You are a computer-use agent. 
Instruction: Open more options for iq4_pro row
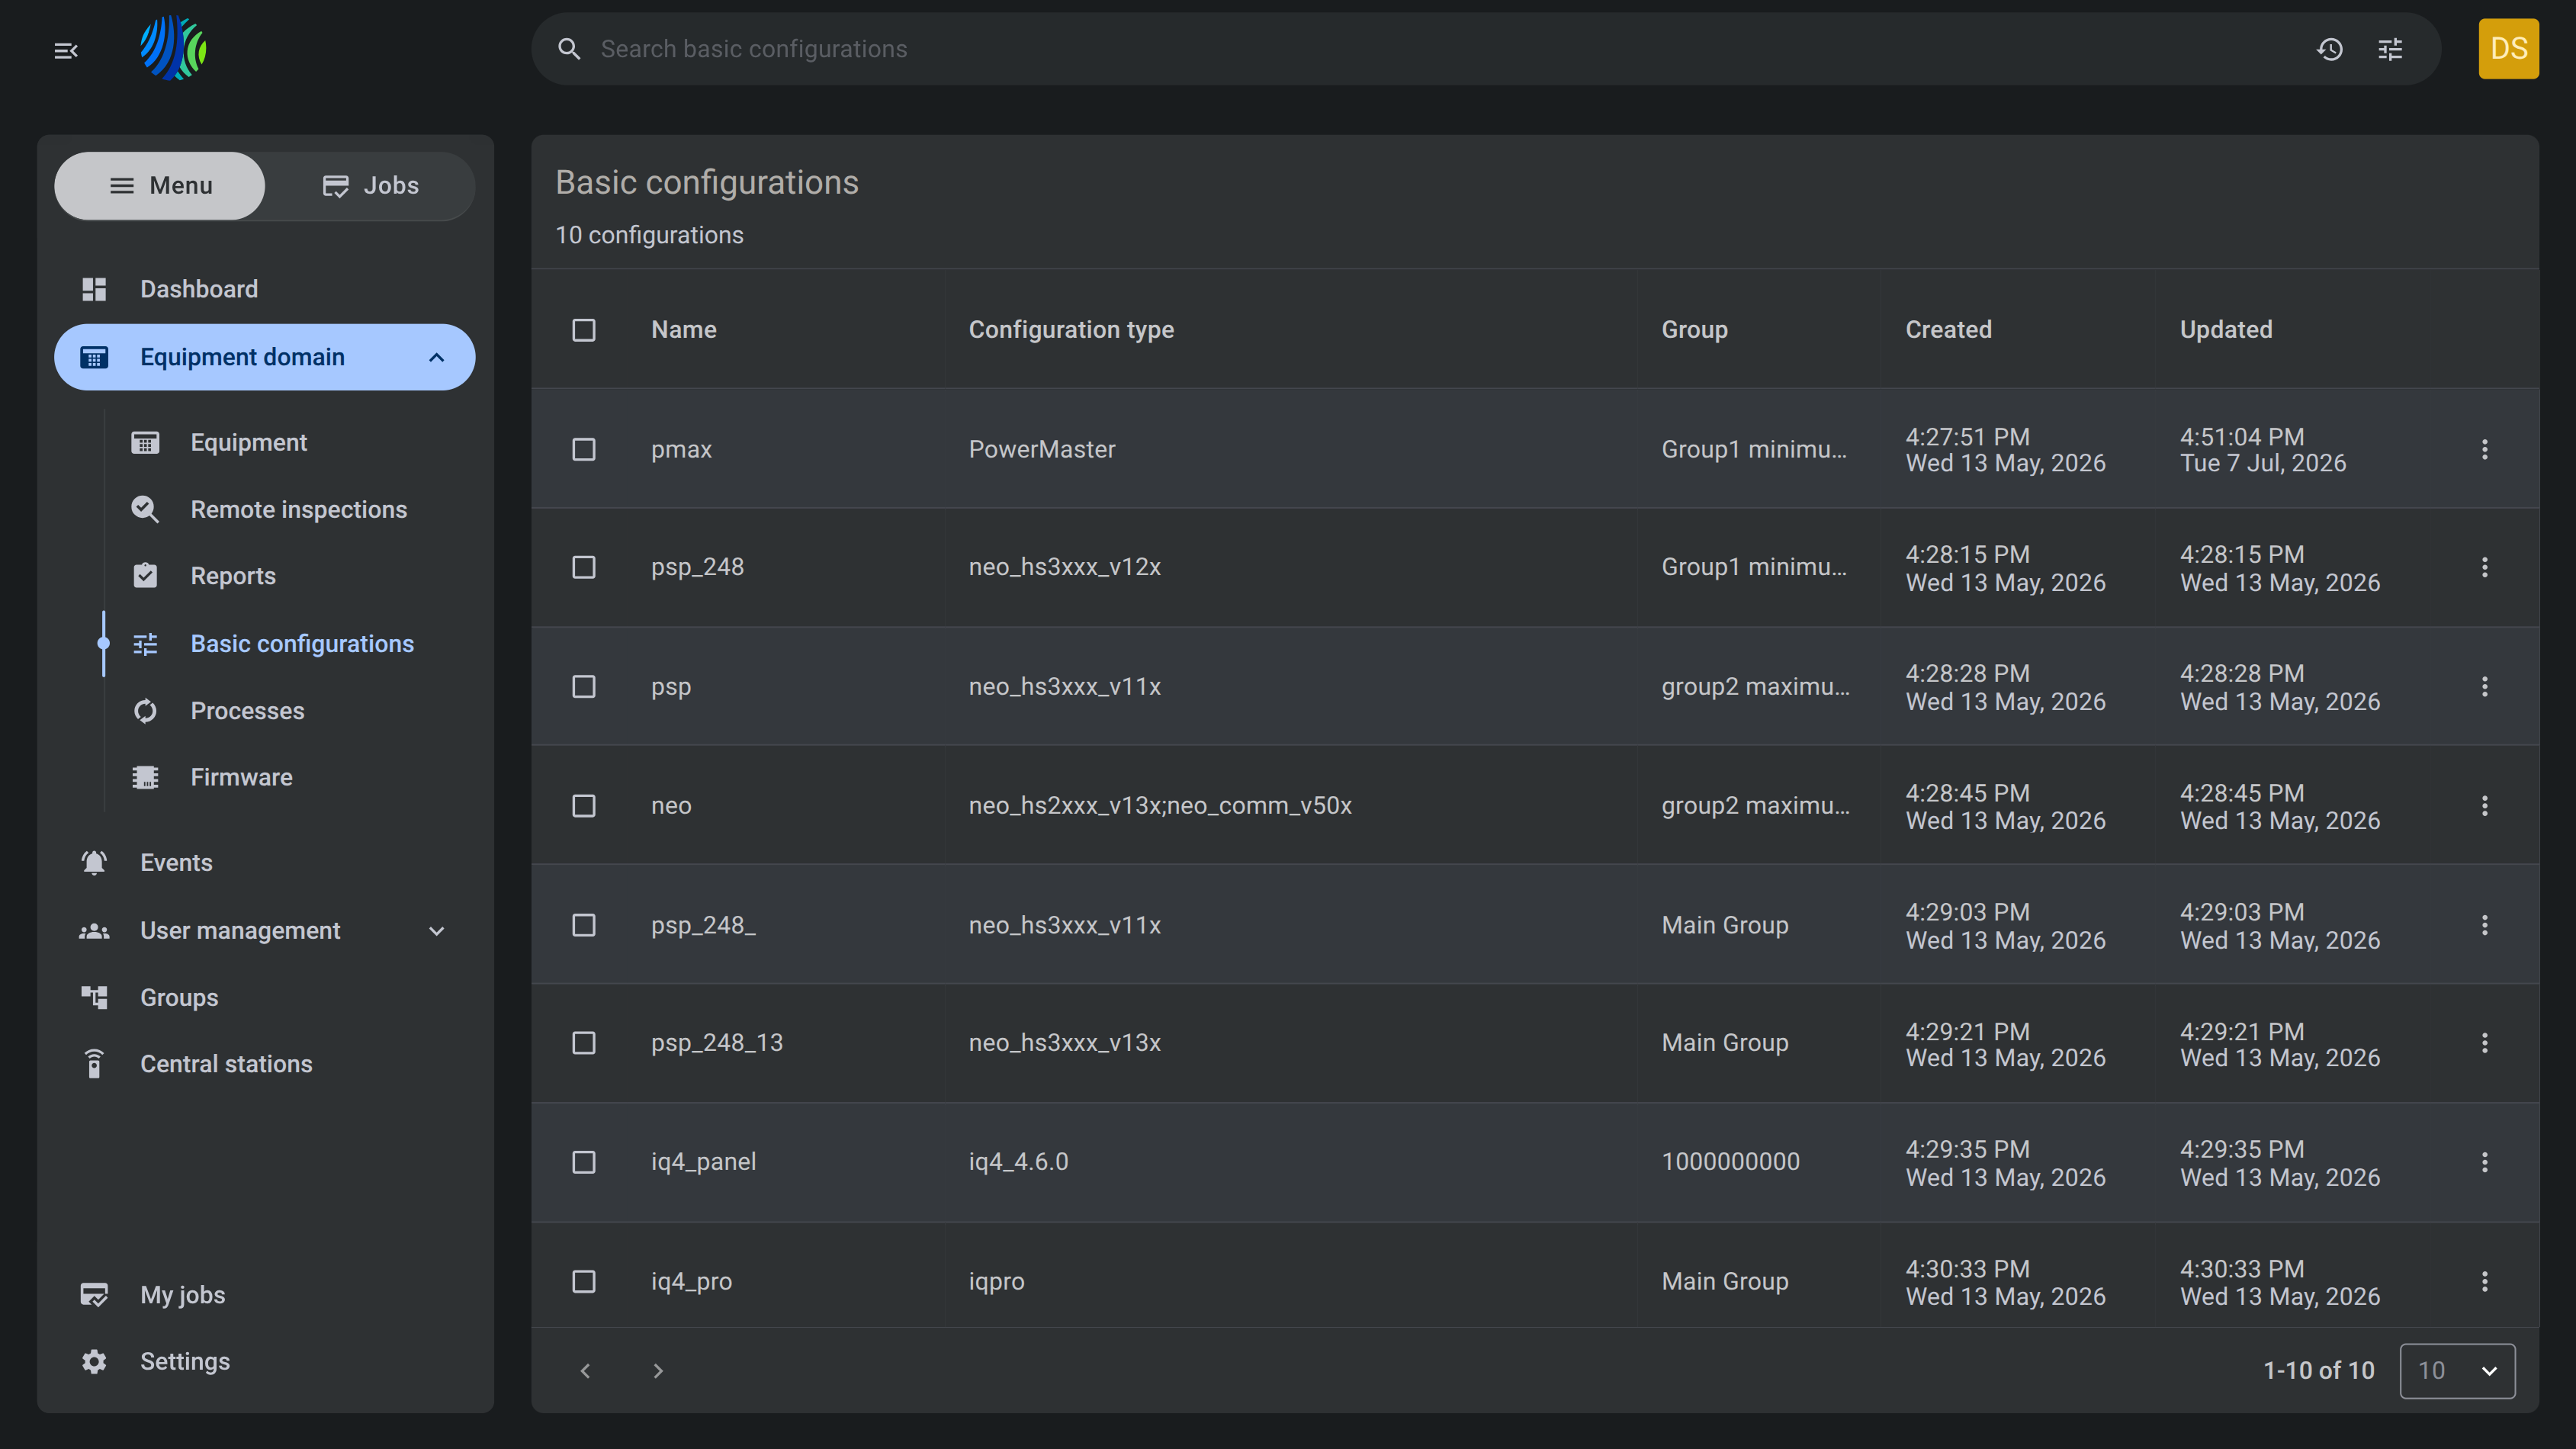click(2484, 1281)
